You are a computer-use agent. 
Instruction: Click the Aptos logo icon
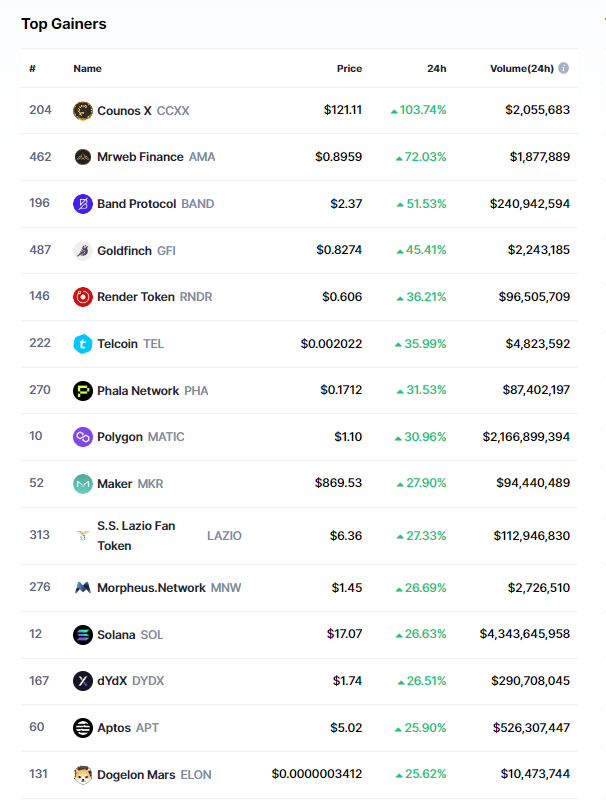[83, 728]
